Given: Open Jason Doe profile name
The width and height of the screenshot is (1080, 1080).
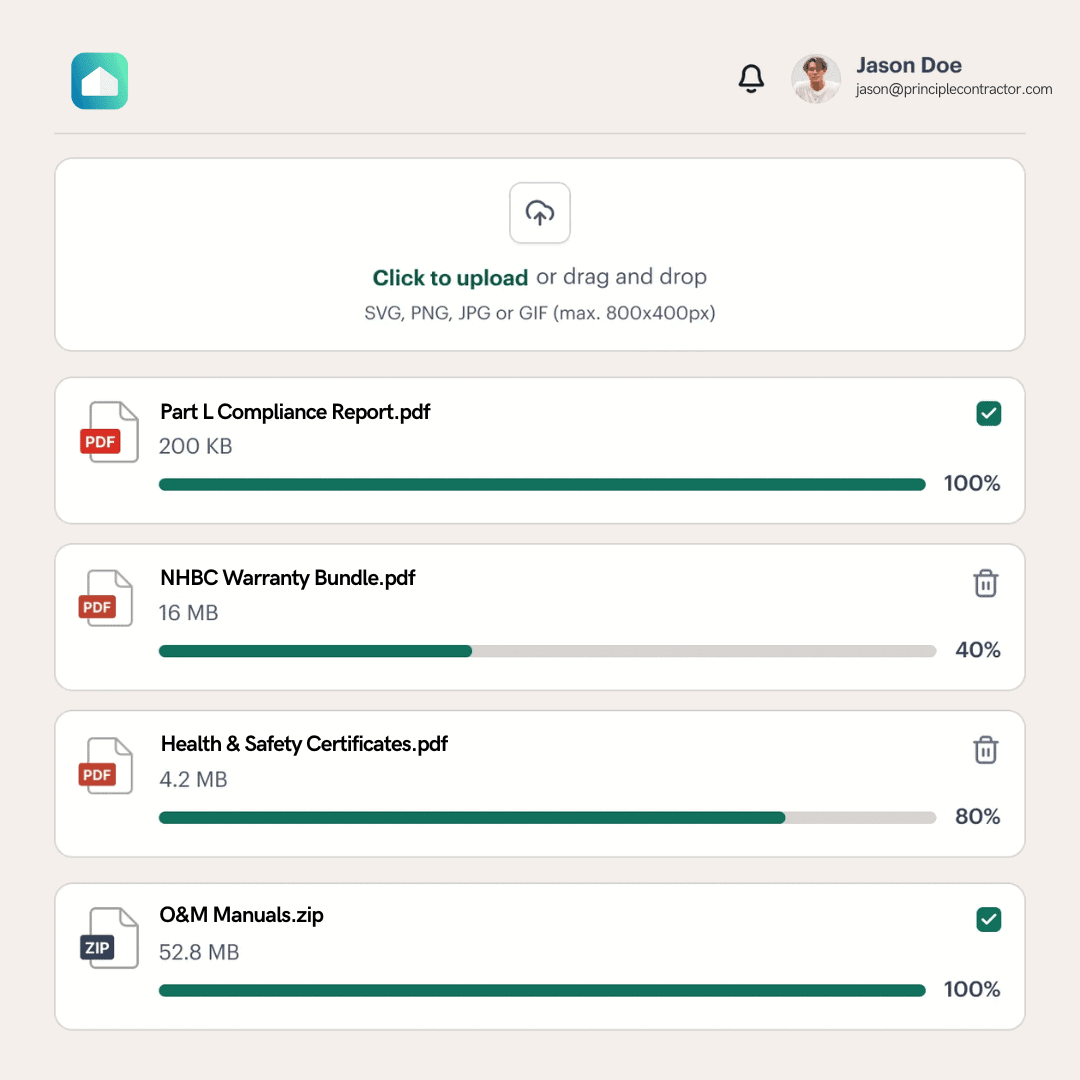Looking at the screenshot, I should click(x=909, y=66).
